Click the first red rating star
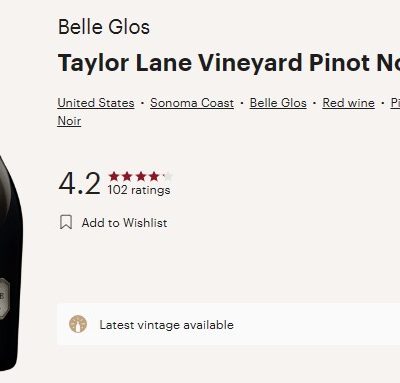Screen dimensions: 400x383 114,176
